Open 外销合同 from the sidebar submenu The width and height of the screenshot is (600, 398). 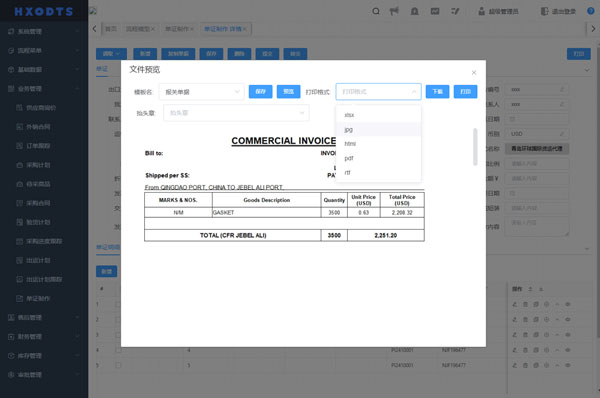(38, 127)
